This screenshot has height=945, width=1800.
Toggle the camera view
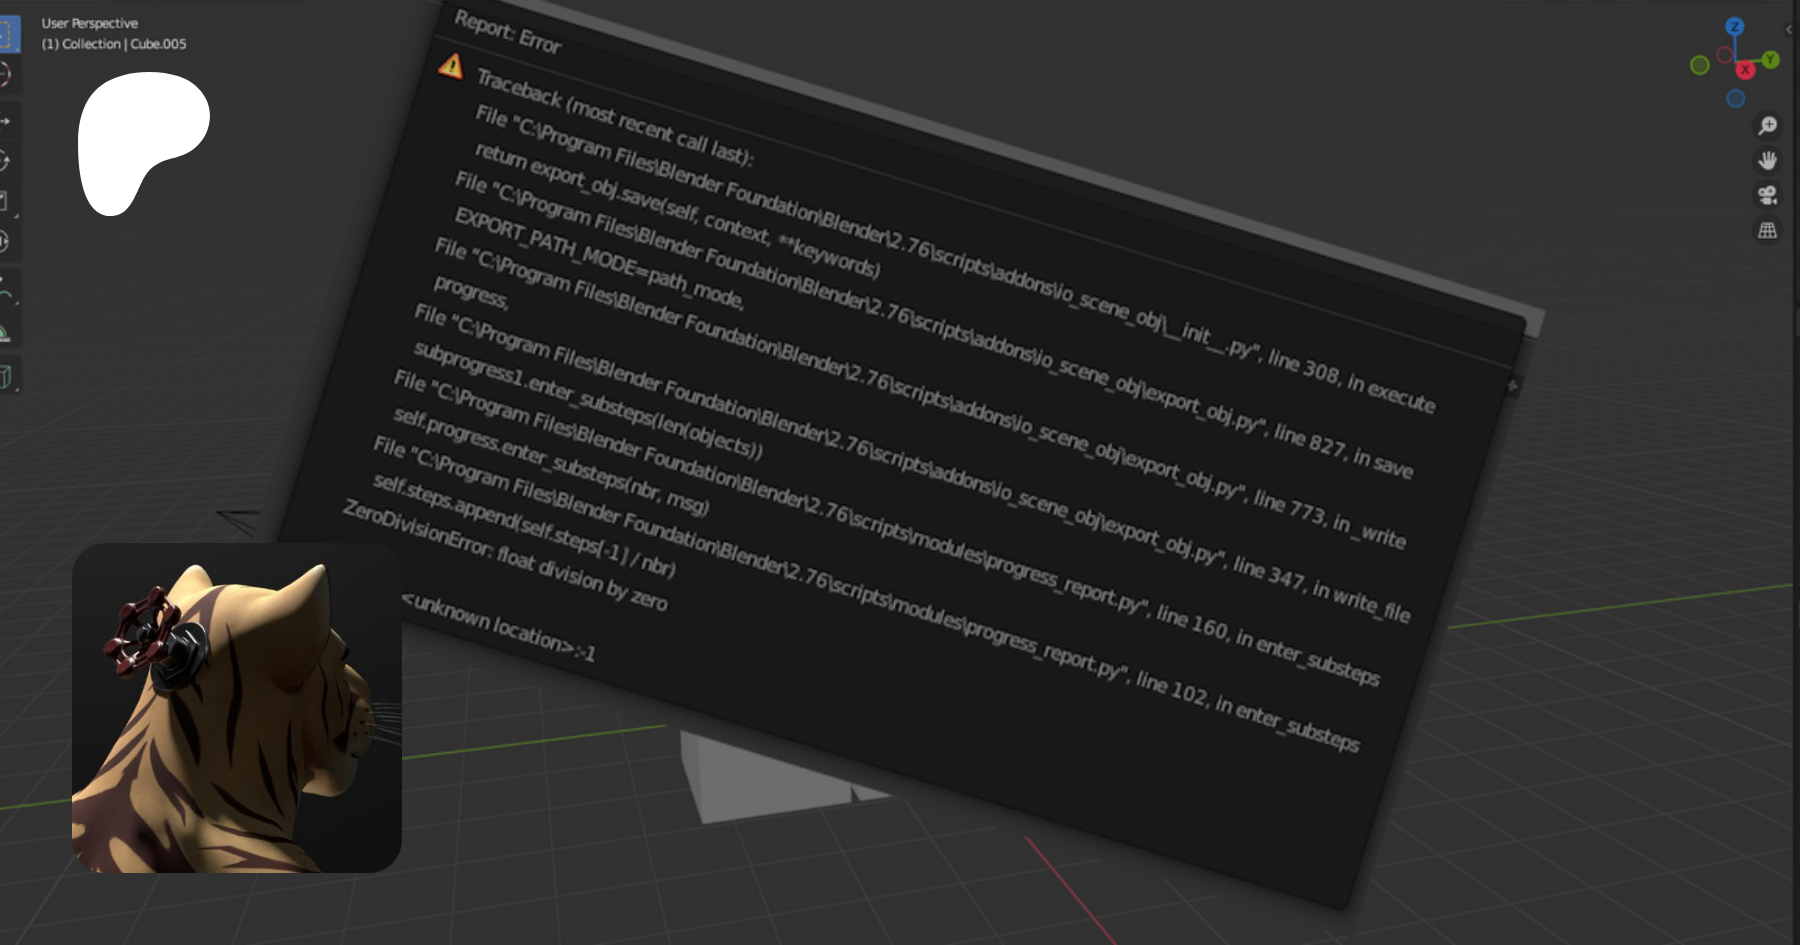[1768, 195]
